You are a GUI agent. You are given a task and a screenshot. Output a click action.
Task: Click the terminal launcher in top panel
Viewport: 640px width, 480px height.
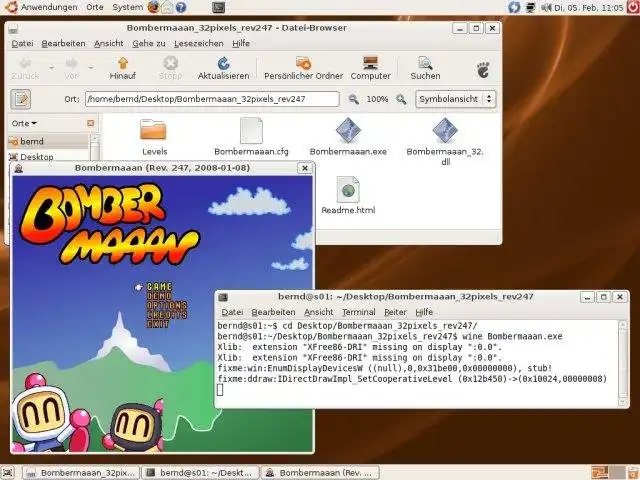coord(218,7)
